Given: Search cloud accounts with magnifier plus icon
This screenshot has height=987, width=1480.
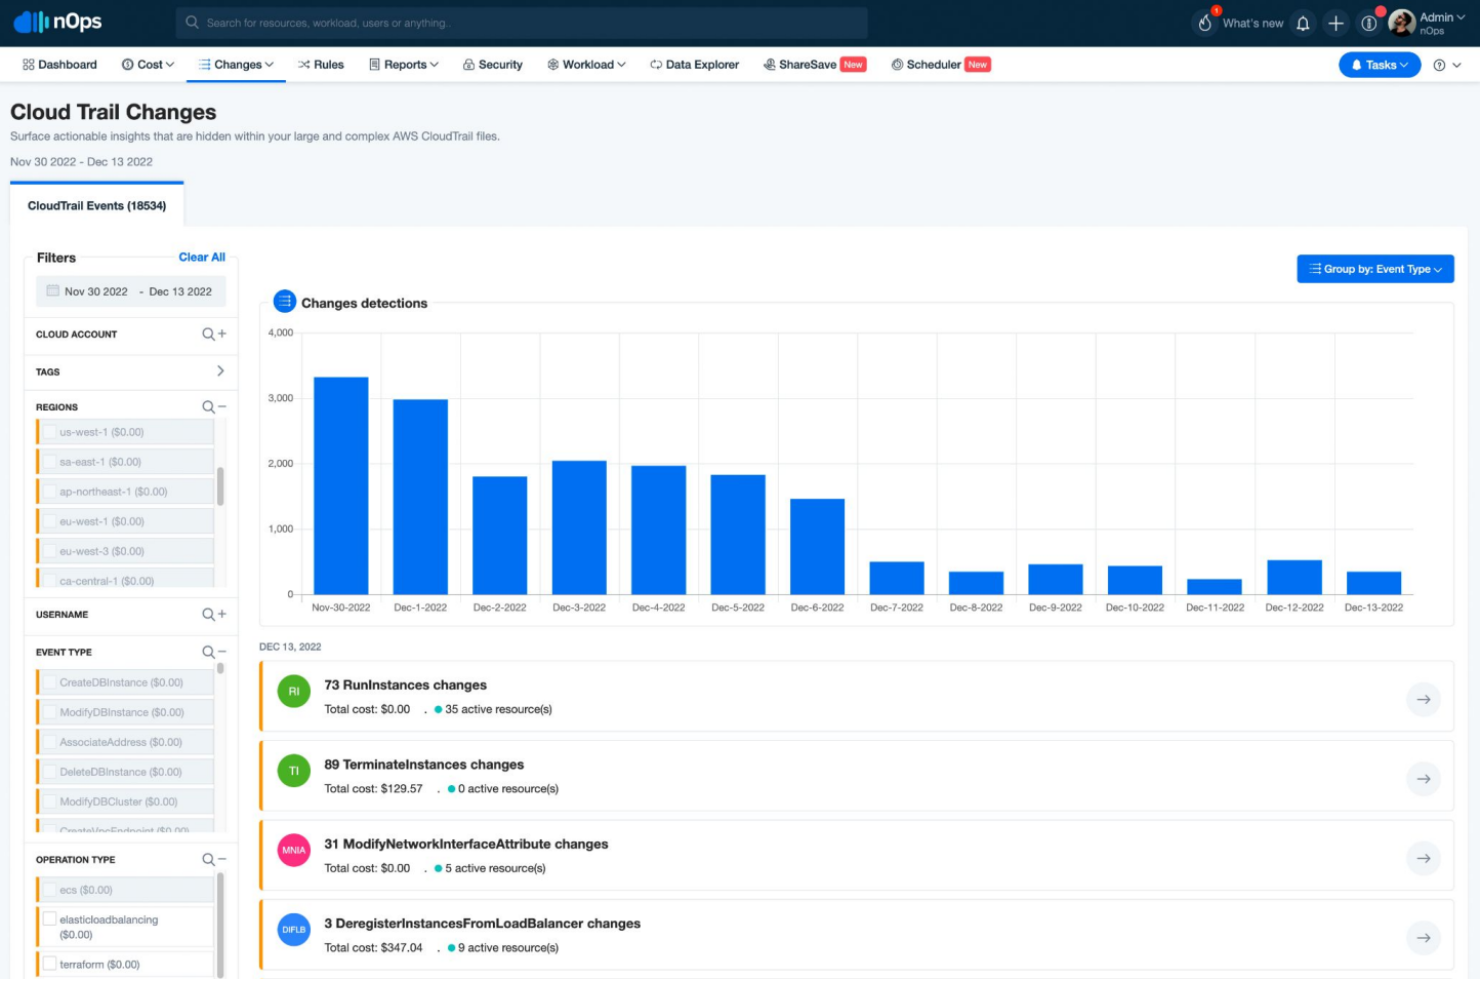Looking at the screenshot, I should (214, 334).
